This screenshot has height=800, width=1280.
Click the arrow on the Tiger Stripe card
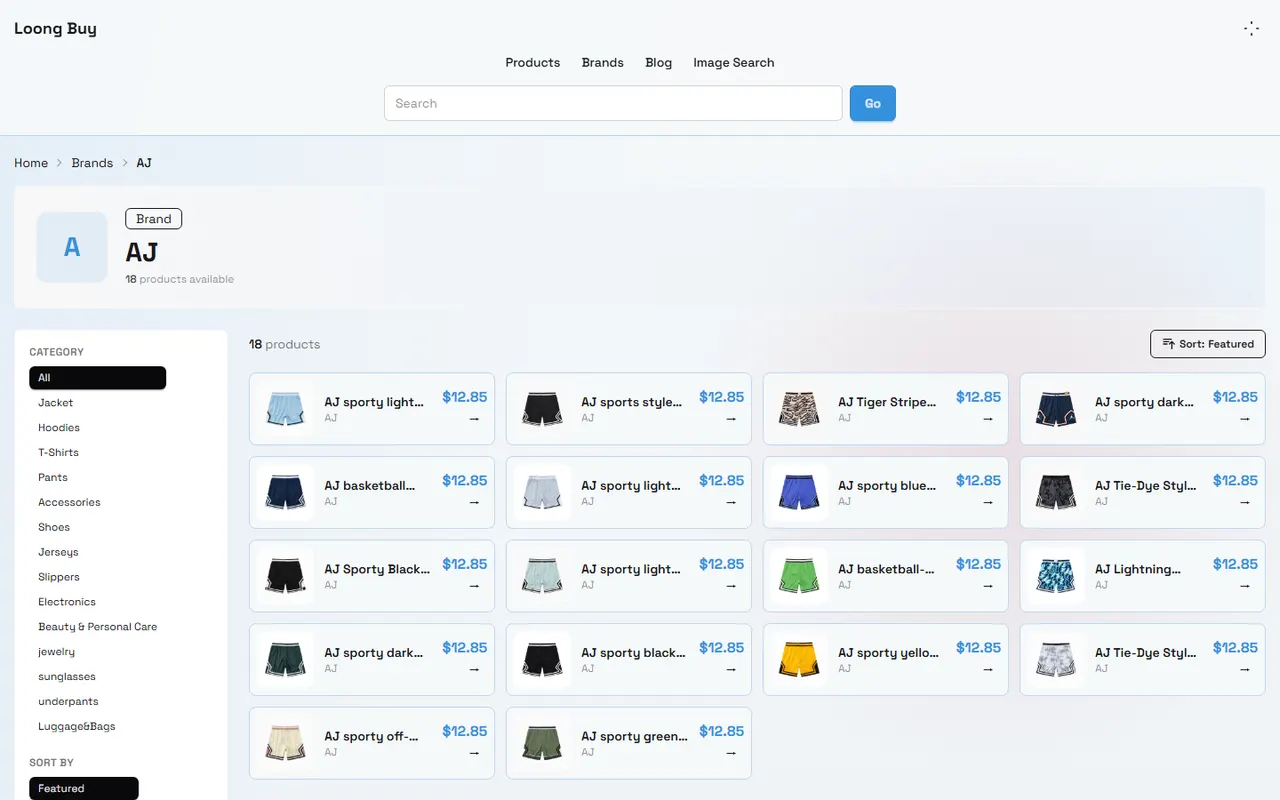pos(988,419)
